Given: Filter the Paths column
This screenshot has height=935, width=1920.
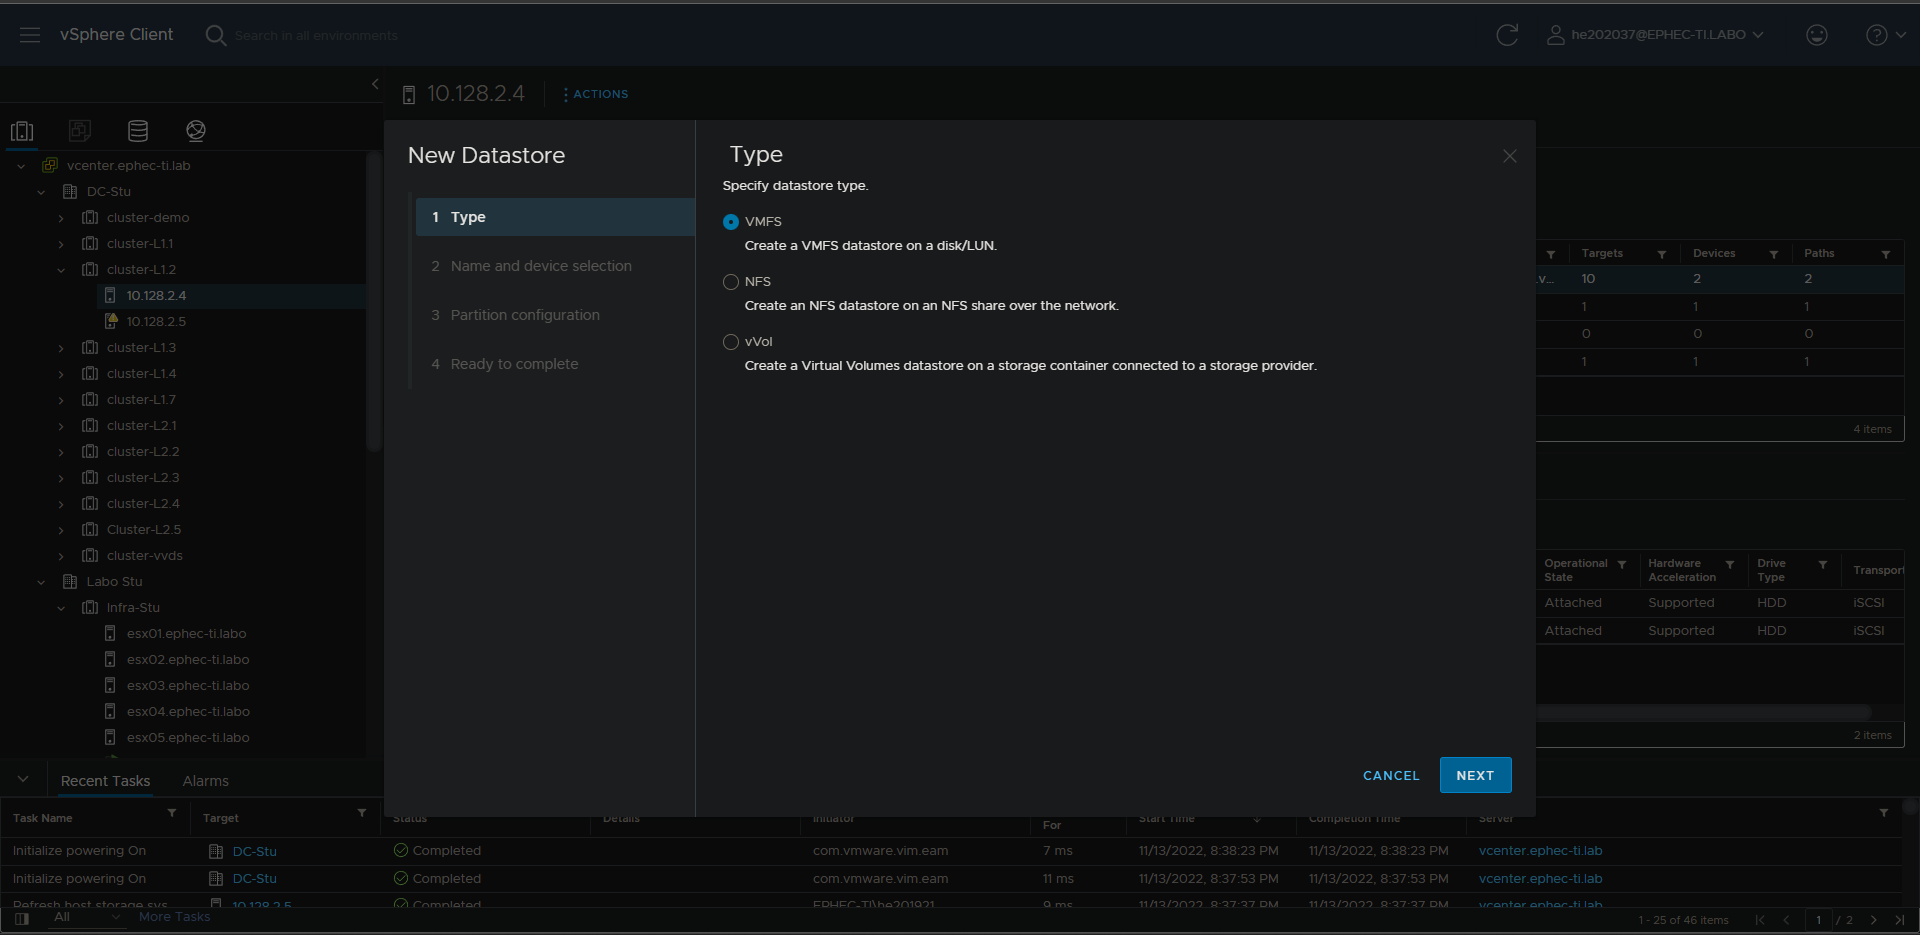Looking at the screenshot, I should tap(1886, 255).
